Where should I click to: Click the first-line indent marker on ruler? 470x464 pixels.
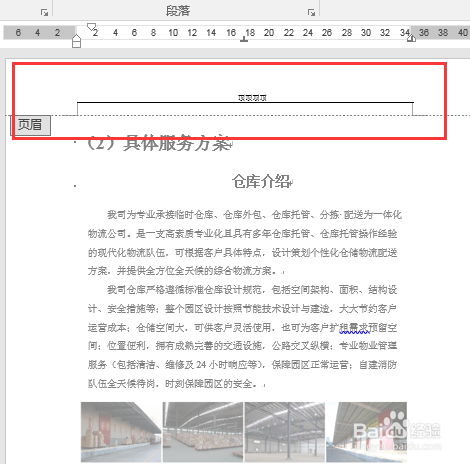tap(91, 27)
